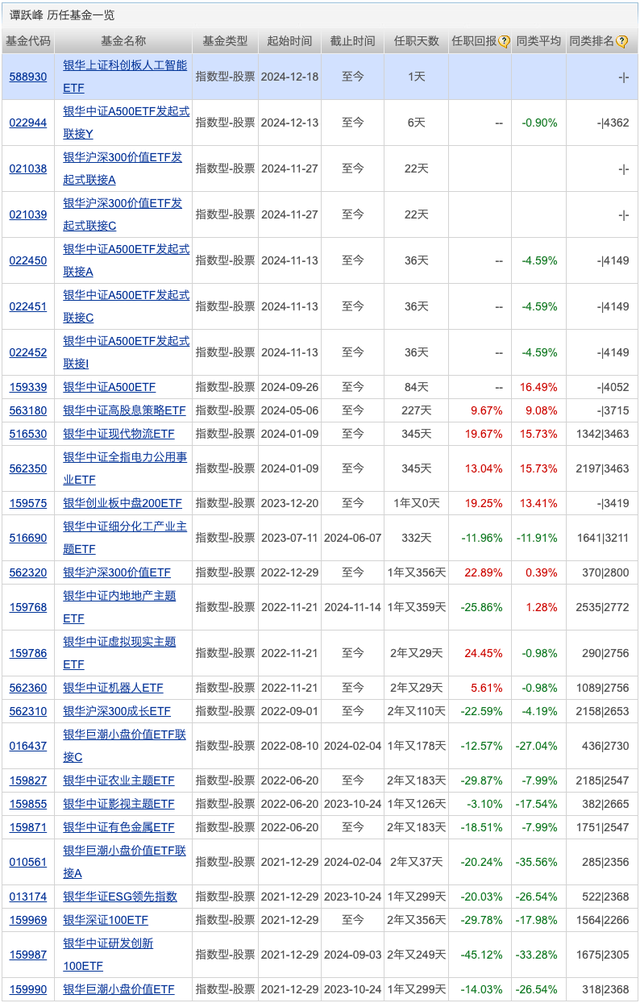Open the 银华中证机器人ETF link
This screenshot has height=1003, width=640.
(x=113, y=688)
